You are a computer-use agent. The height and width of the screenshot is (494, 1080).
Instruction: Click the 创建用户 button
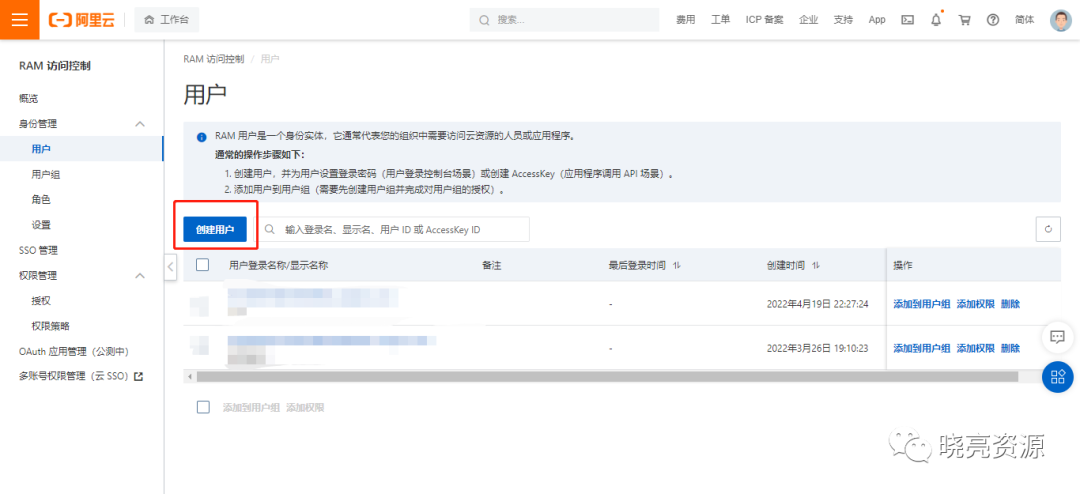tap(215, 230)
